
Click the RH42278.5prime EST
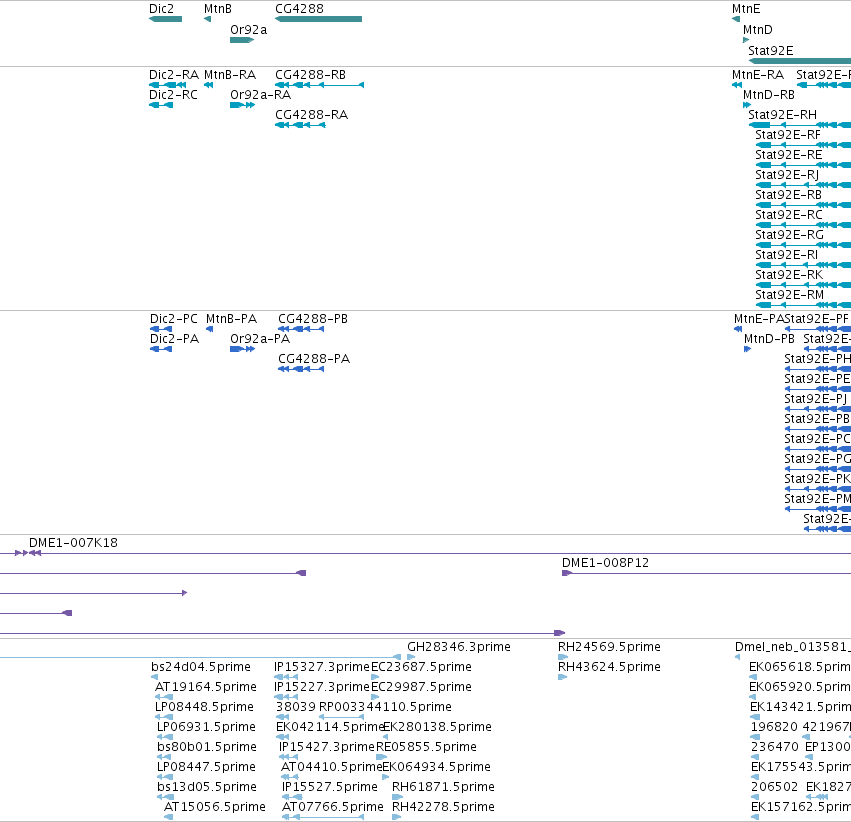click(397, 817)
